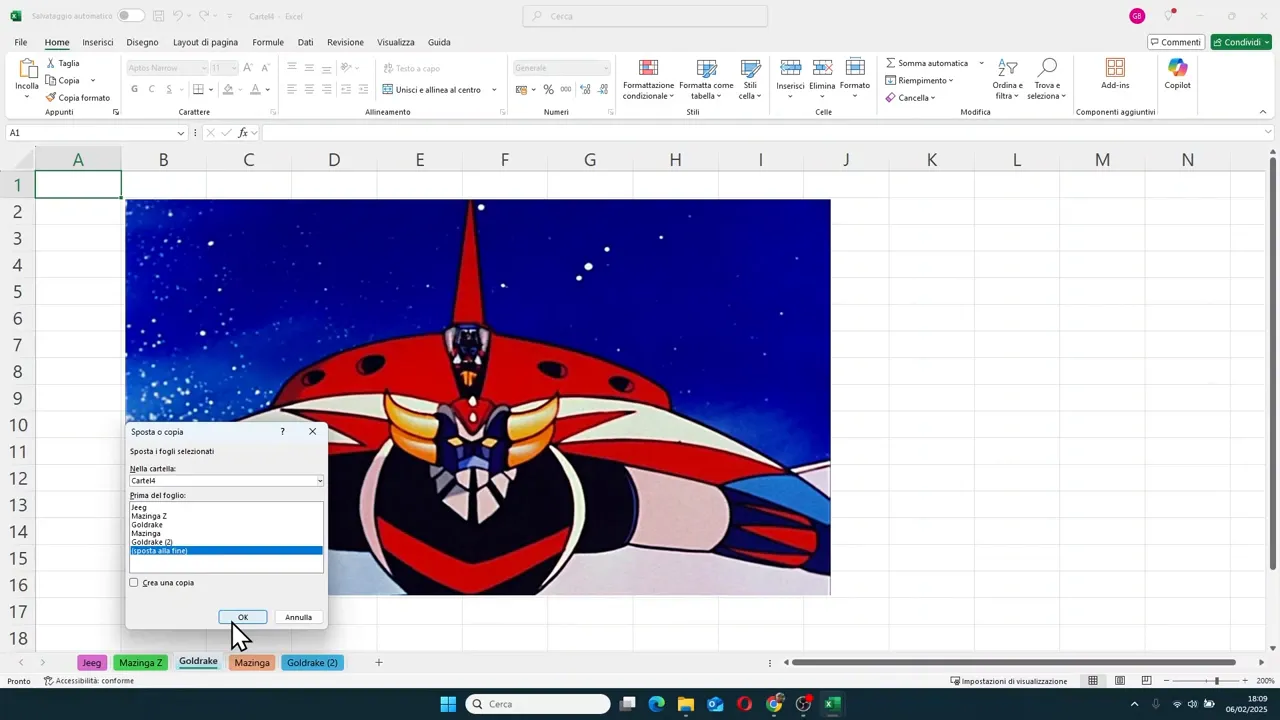Click the insert function fx icon

(243, 133)
